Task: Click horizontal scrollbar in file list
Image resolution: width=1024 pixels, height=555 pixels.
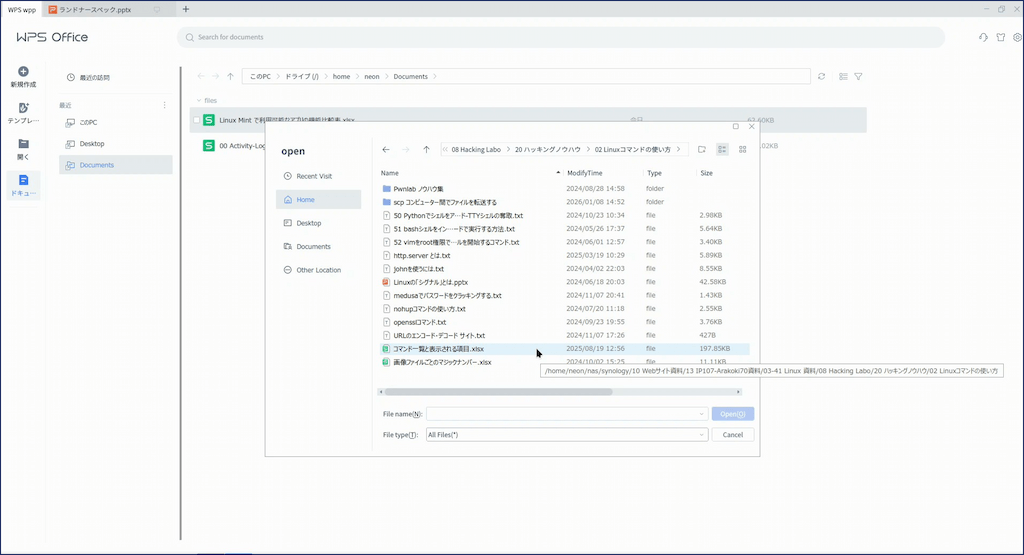Action: click(x=498, y=392)
